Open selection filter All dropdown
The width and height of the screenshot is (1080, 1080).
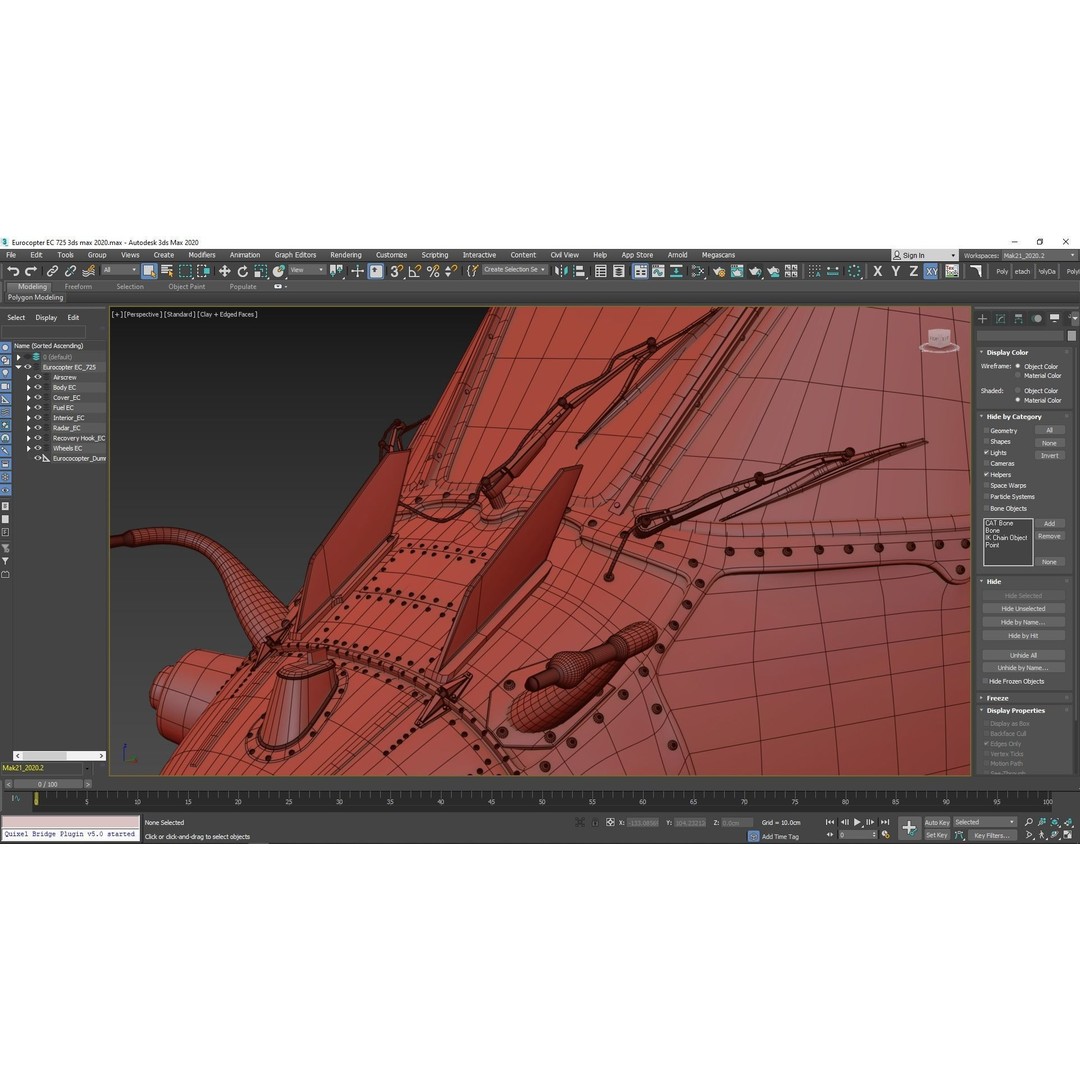(x=120, y=271)
